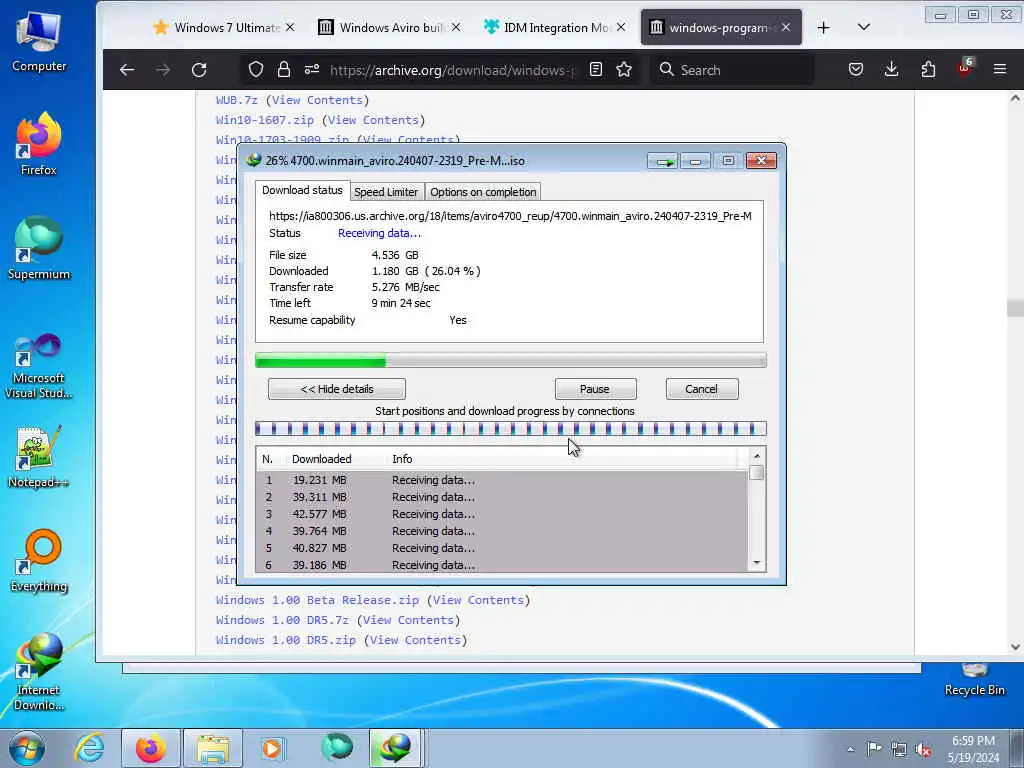Screen dimensions: 1024x768
Task: Open Microsoft Visual Studio desktop shortcut
Action: click(x=39, y=366)
